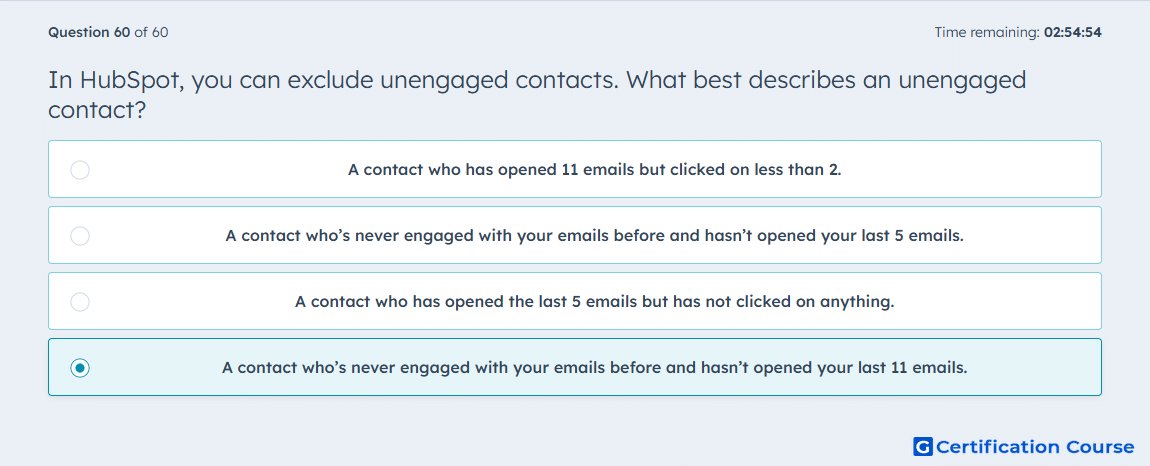
Task: Choose radio for 'hasn't opened your last 5 emails'
Action: (x=80, y=236)
